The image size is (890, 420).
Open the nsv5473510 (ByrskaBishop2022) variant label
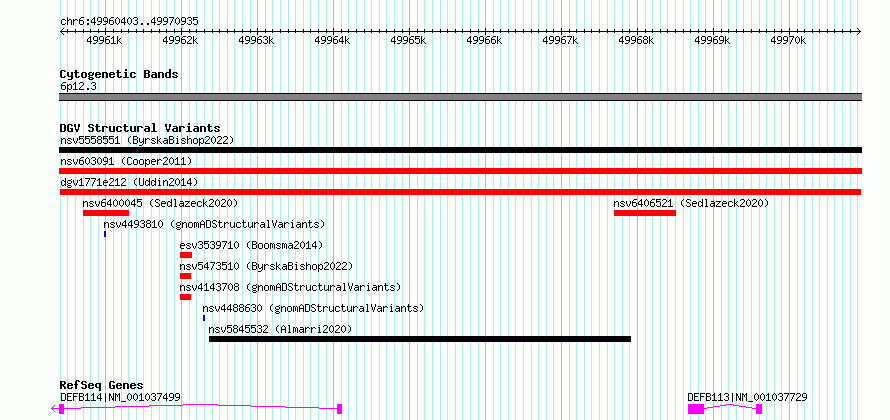pyautogui.click(x=266, y=266)
